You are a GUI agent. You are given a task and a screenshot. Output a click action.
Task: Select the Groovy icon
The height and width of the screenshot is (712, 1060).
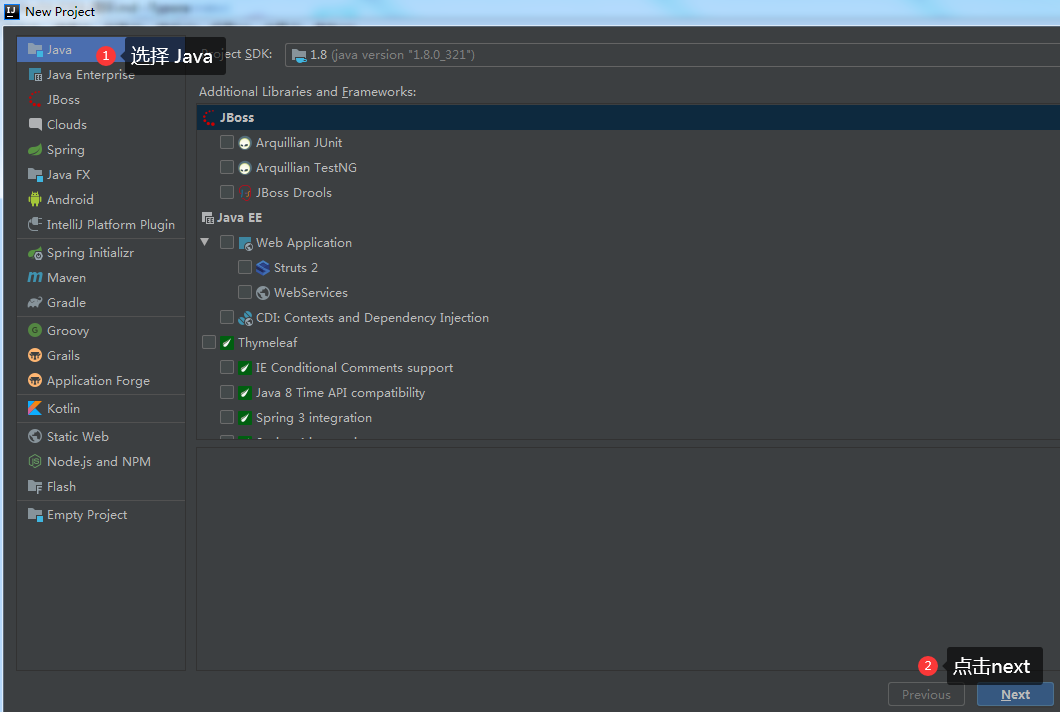[35, 331]
